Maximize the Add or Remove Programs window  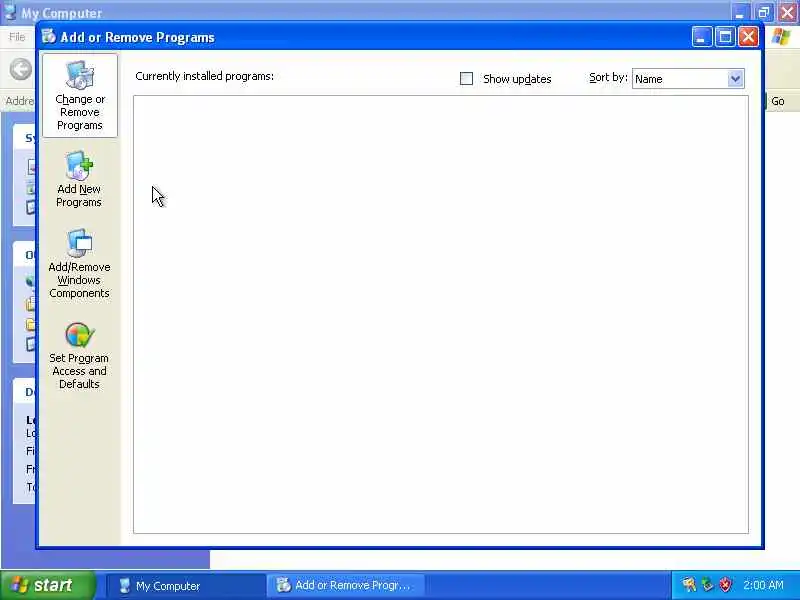pos(725,37)
